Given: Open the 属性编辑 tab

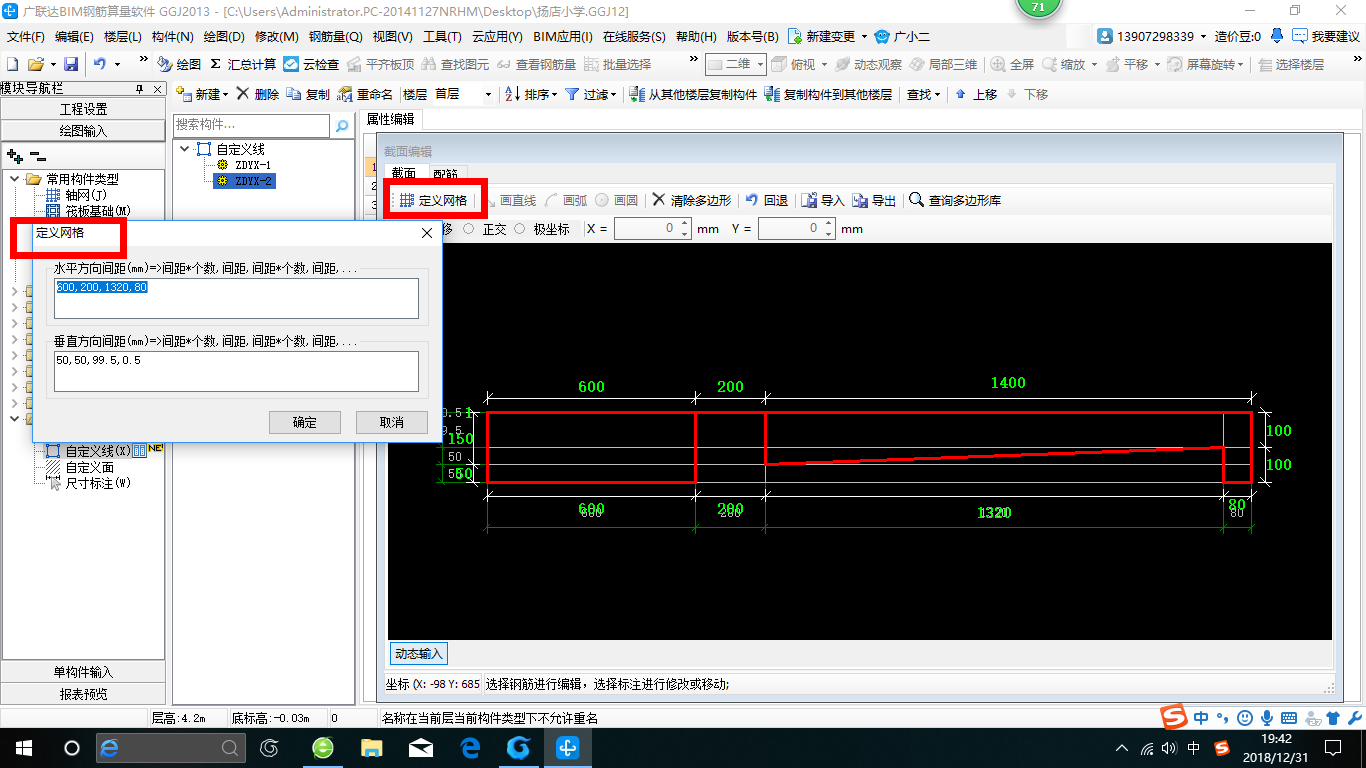Looking at the screenshot, I should [393, 119].
